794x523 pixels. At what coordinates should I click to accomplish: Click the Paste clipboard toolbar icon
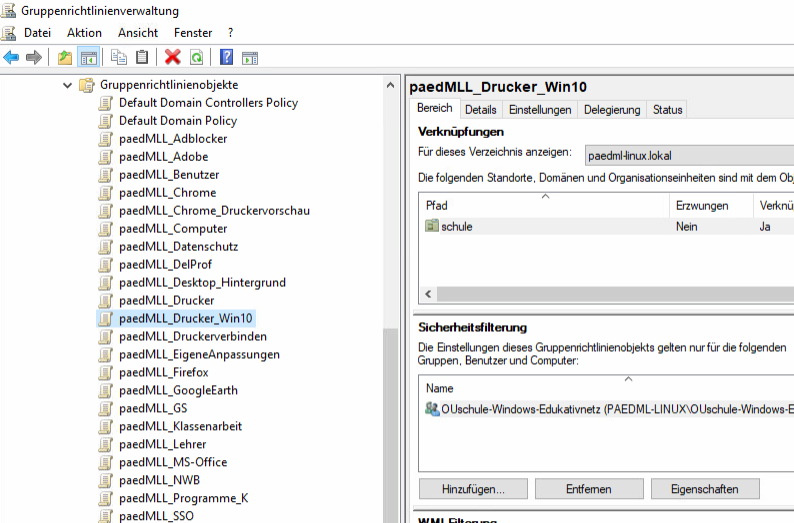pos(142,57)
